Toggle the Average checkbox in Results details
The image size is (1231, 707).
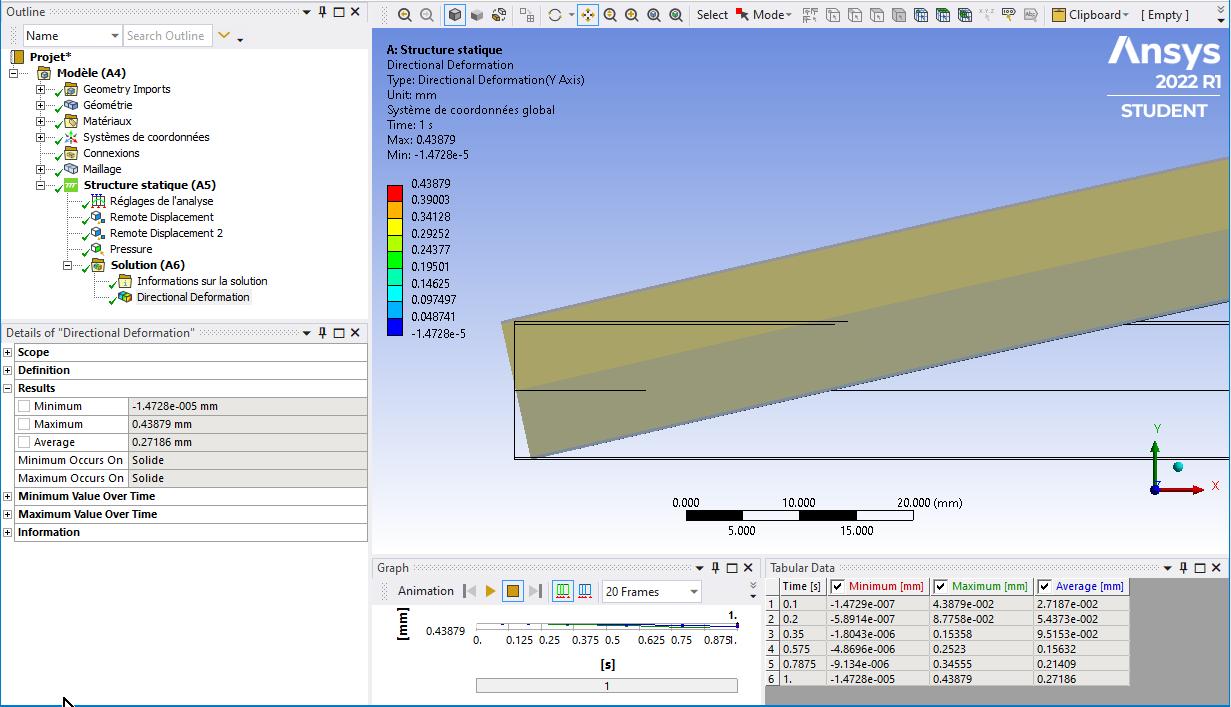(24, 442)
